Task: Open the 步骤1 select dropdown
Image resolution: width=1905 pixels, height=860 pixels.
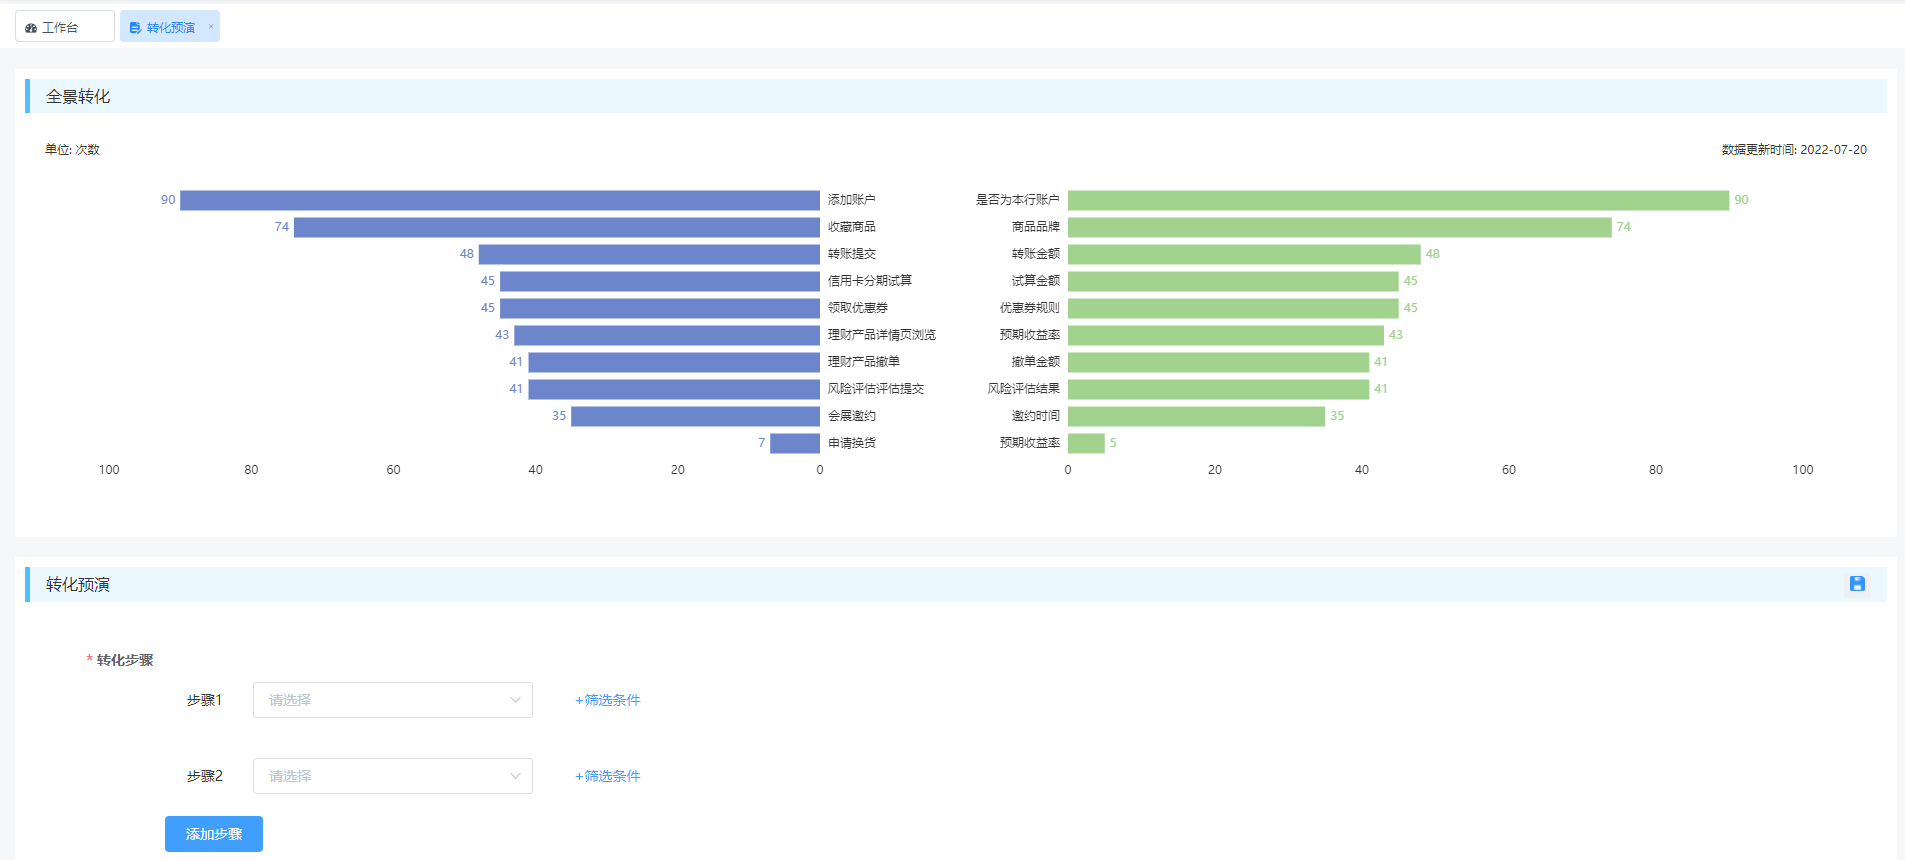Action: pyautogui.click(x=392, y=700)
